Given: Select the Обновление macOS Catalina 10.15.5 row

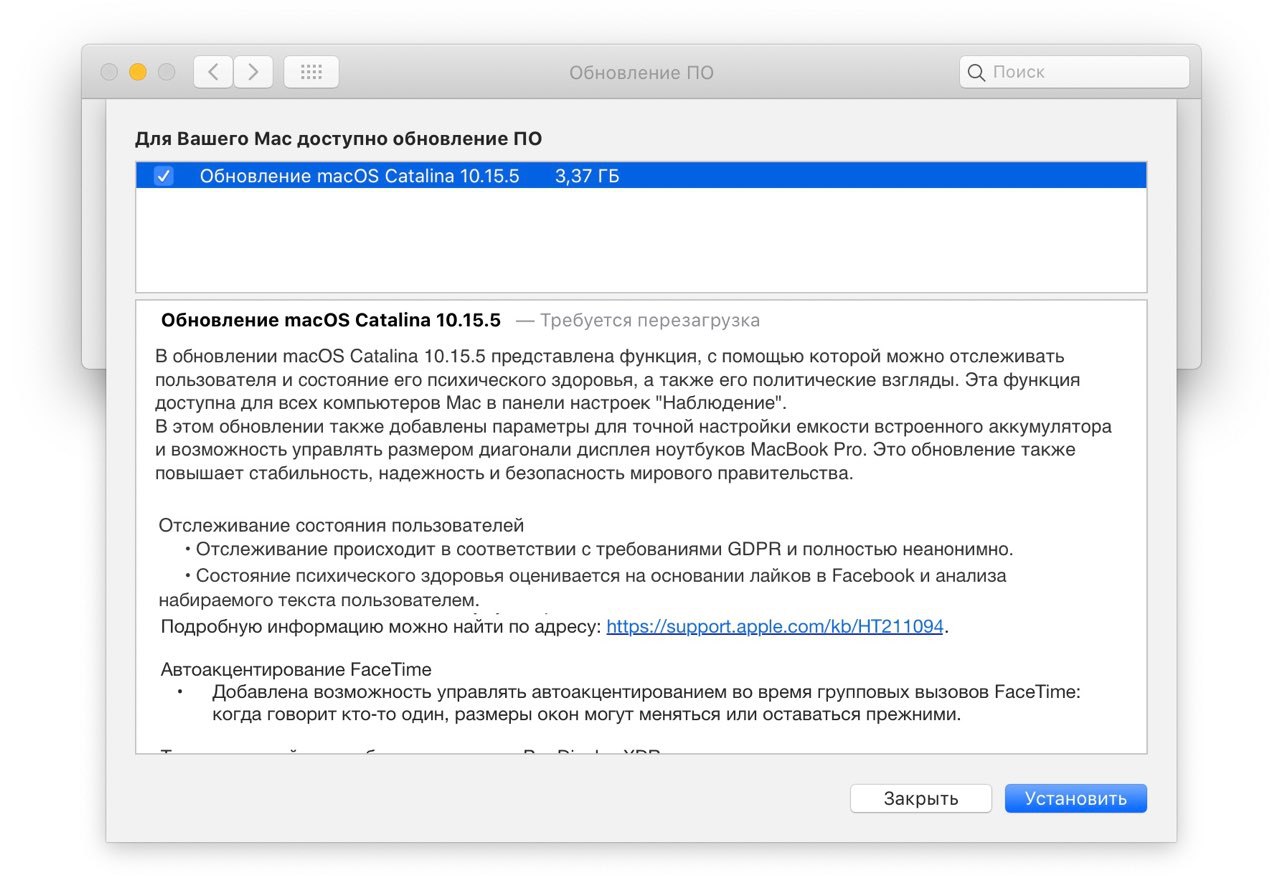Looking at the screenshot, I should [641, 176].
